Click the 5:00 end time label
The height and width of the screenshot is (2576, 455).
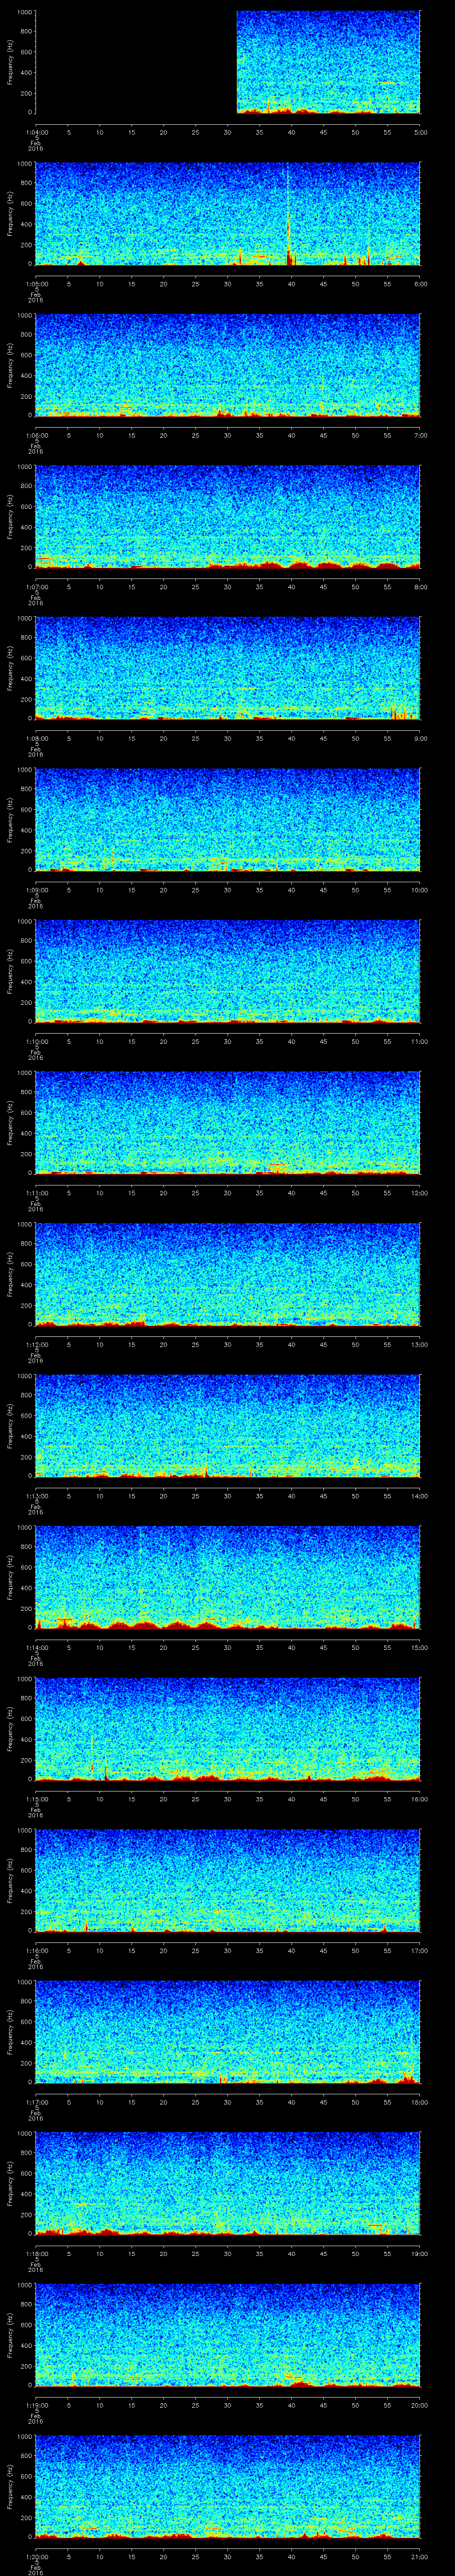(420, 132)
